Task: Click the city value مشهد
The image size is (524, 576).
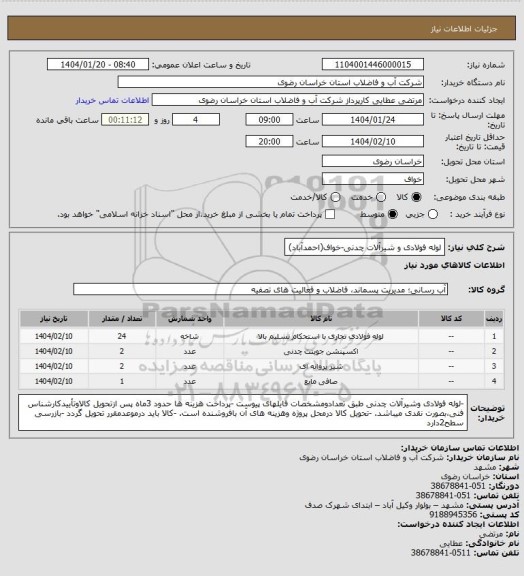Action: click(485, 467)
